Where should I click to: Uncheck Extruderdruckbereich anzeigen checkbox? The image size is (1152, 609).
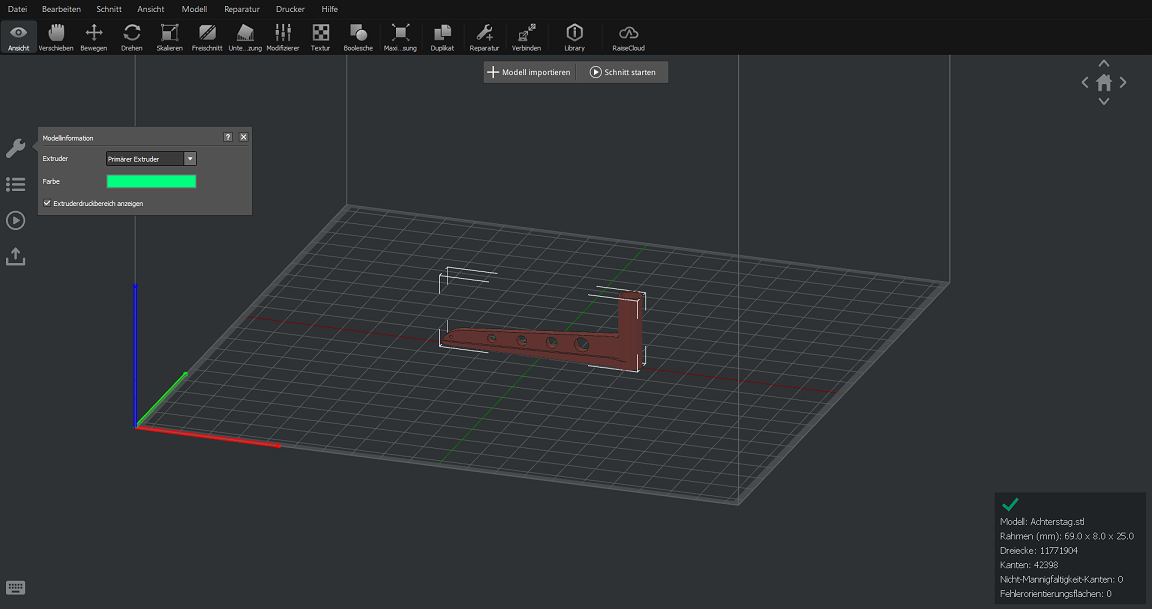click(47, 203)
